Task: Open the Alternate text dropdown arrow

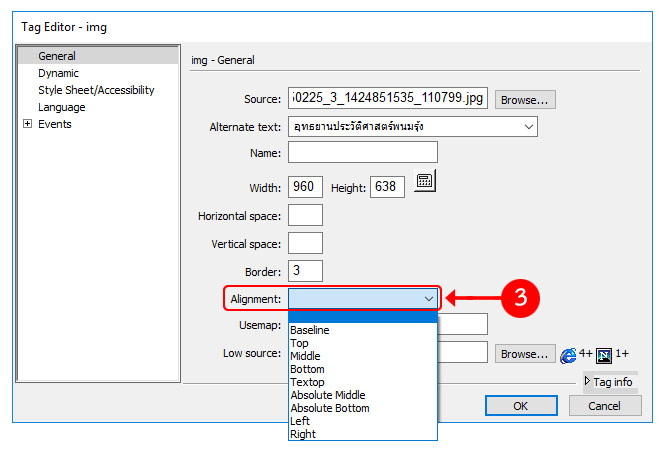Action: pyautogui.click(x=527, y=127)
